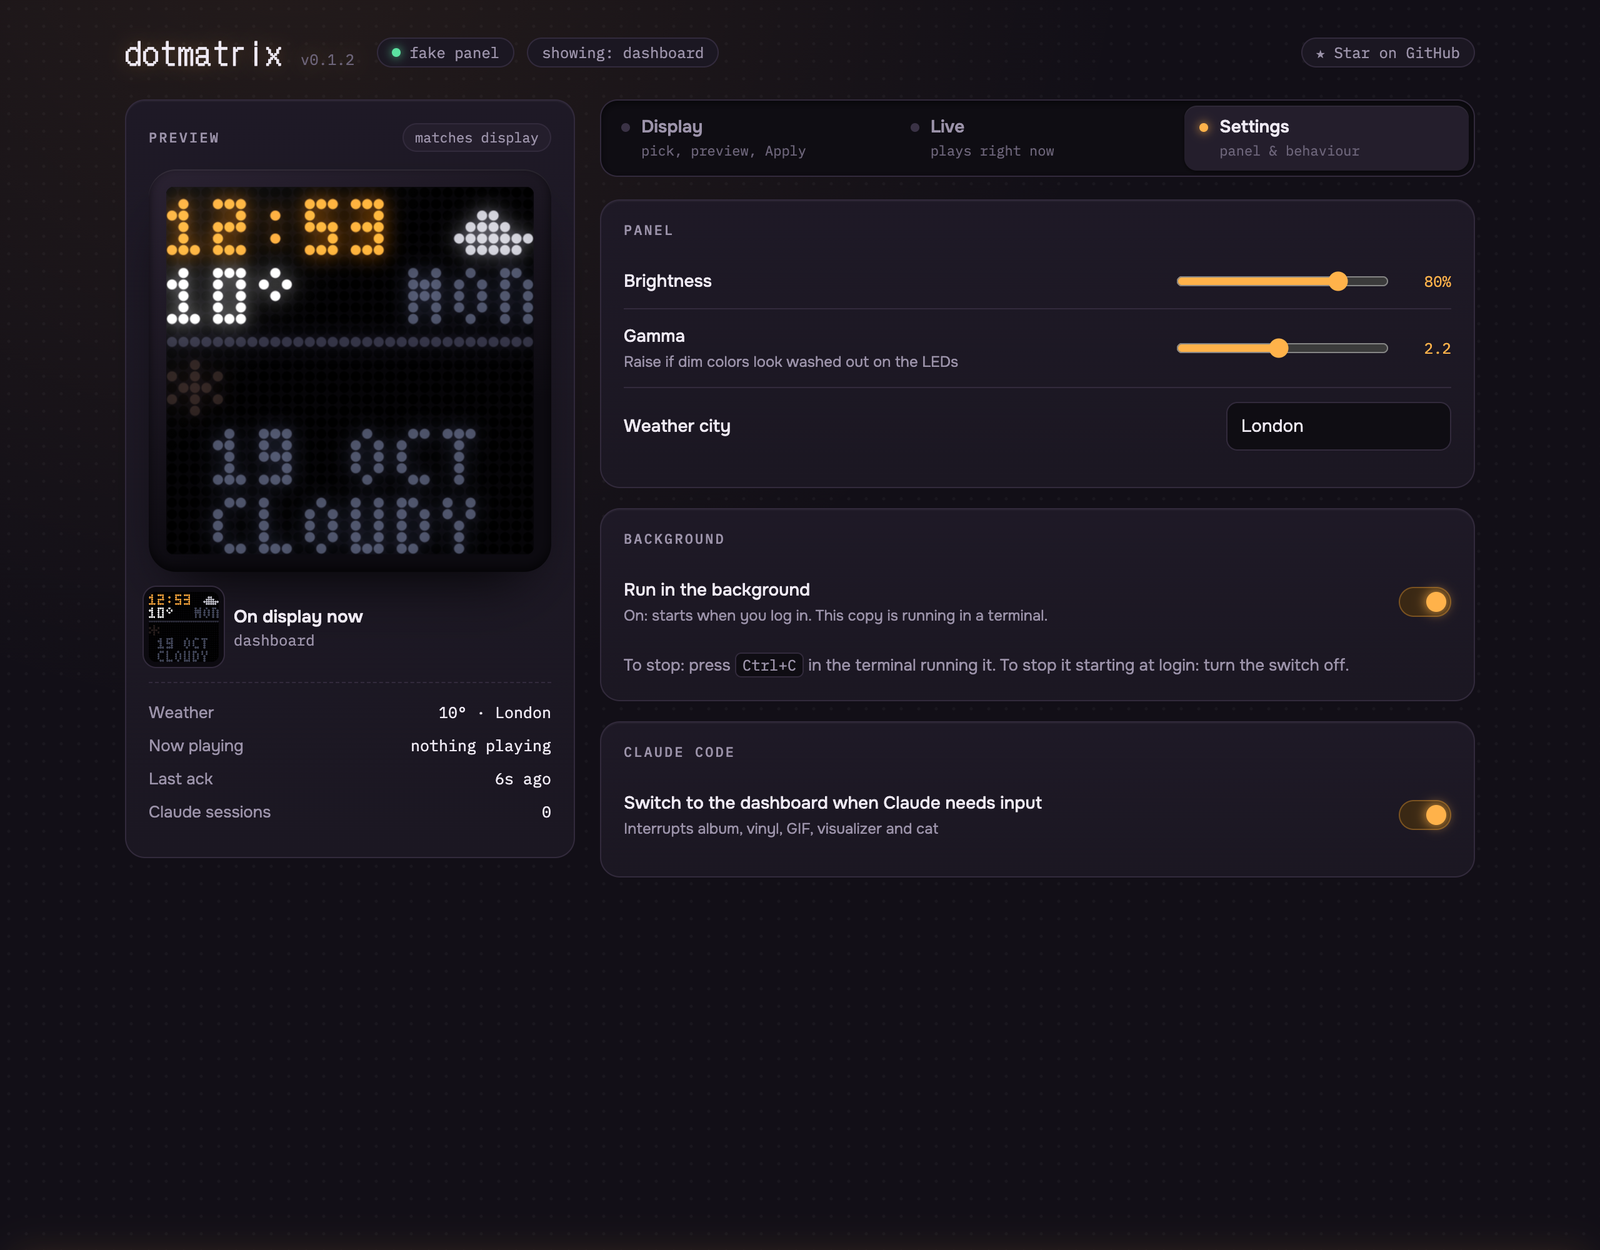Click the On display now thumbnail
Screen dimensions: 1600x1250
pos(184,627)
